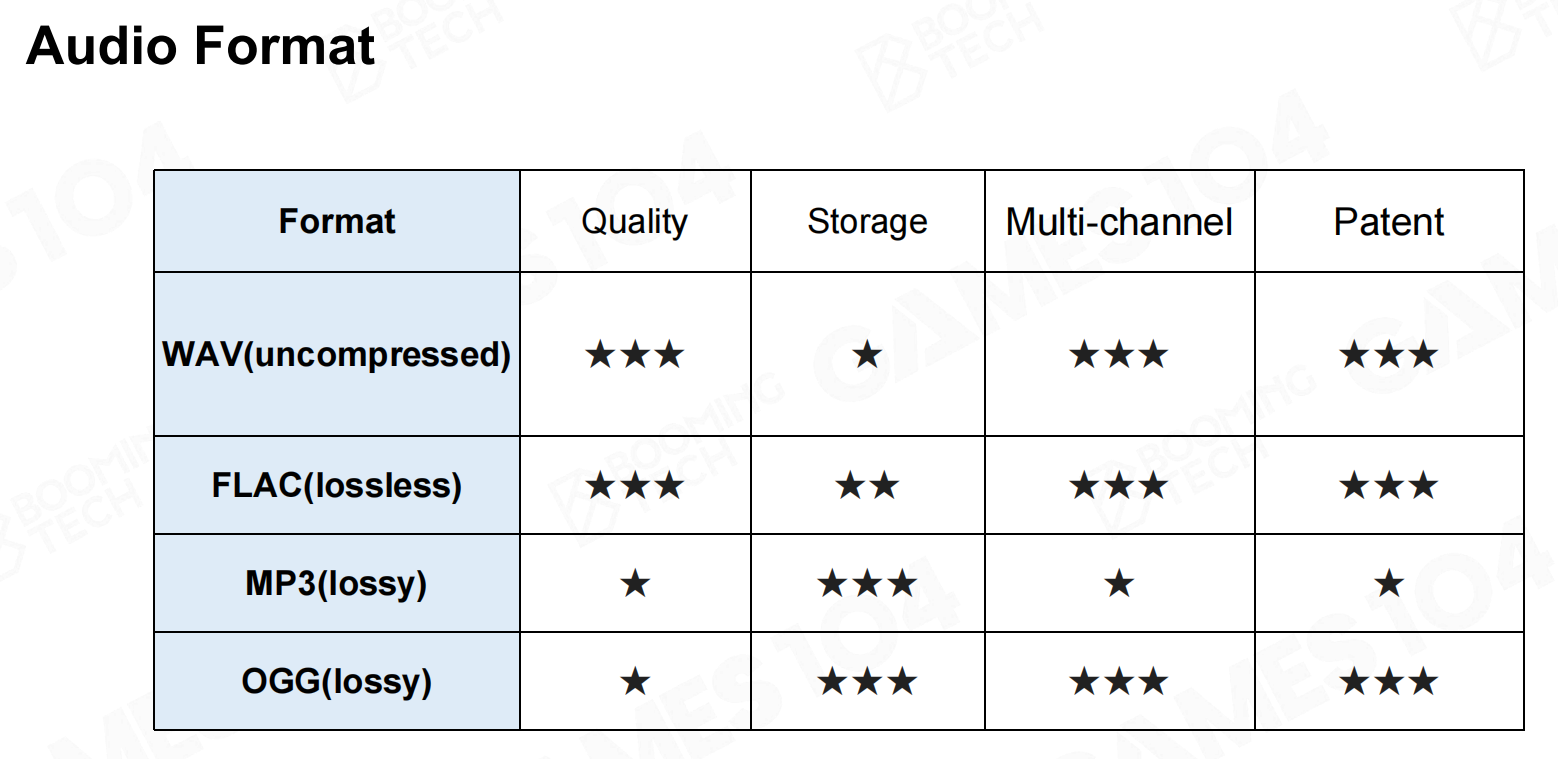The height and width of the screenshot is (759, 1558).
Task: Click the Audio Format slide title
Action: click(201, 47)
